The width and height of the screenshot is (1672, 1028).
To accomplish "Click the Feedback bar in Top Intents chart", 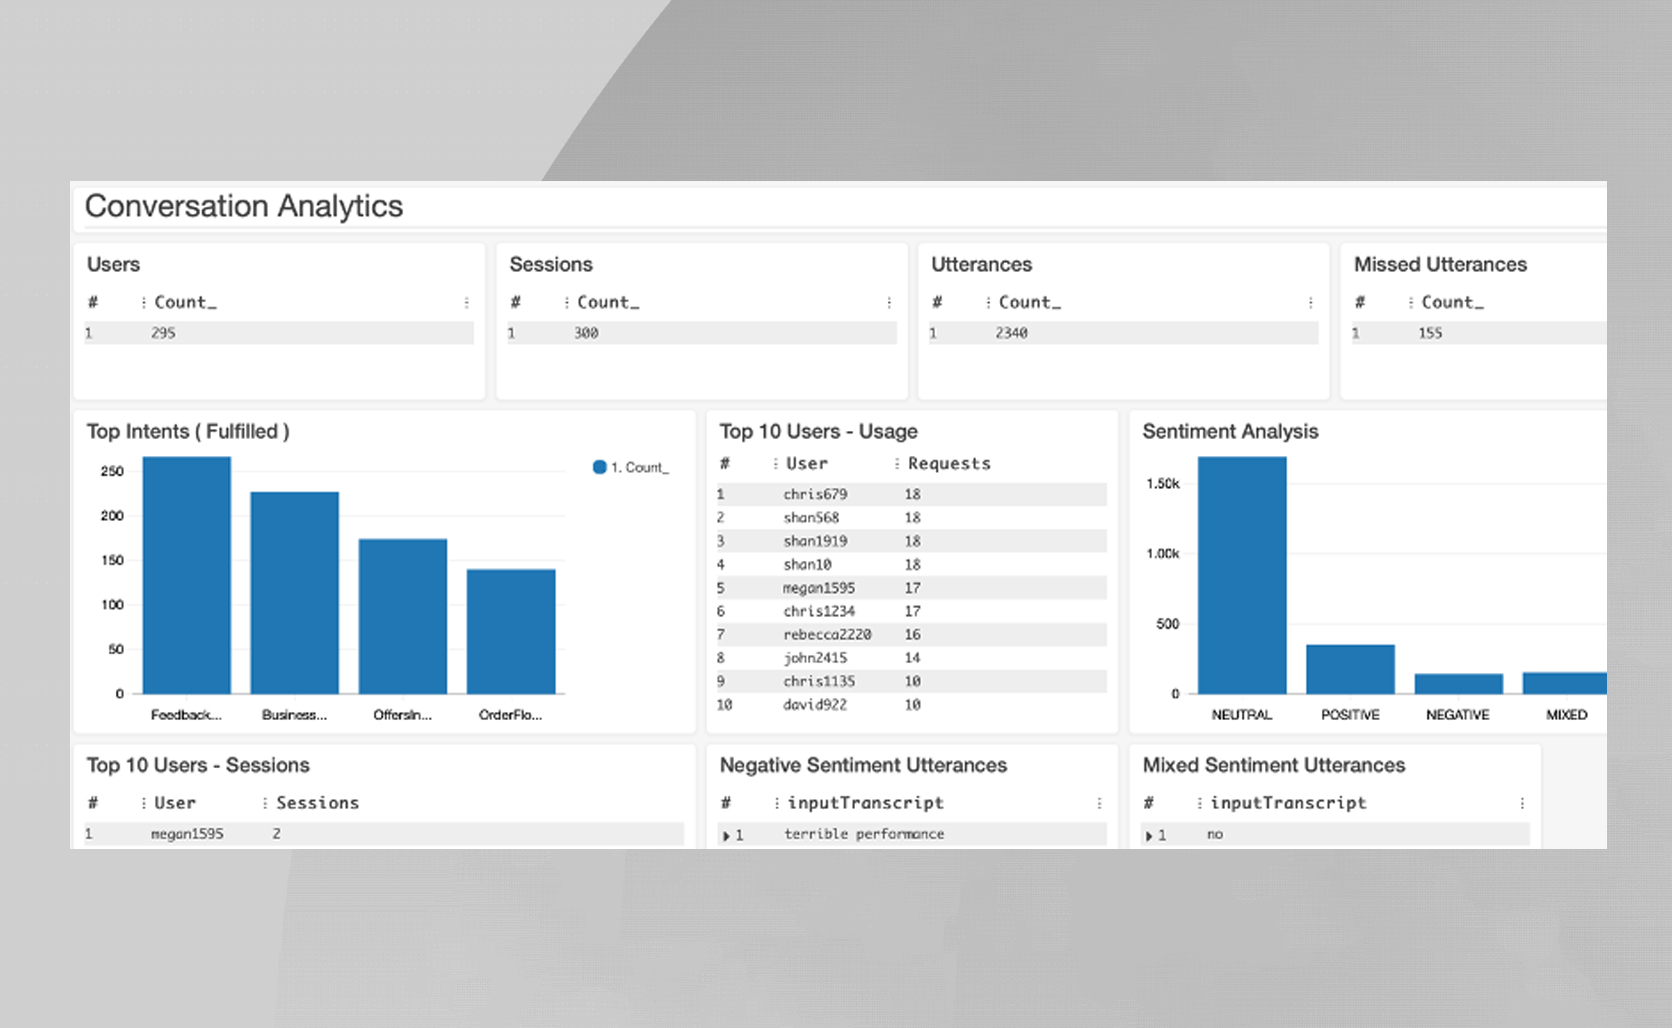I will coord(187,575).
